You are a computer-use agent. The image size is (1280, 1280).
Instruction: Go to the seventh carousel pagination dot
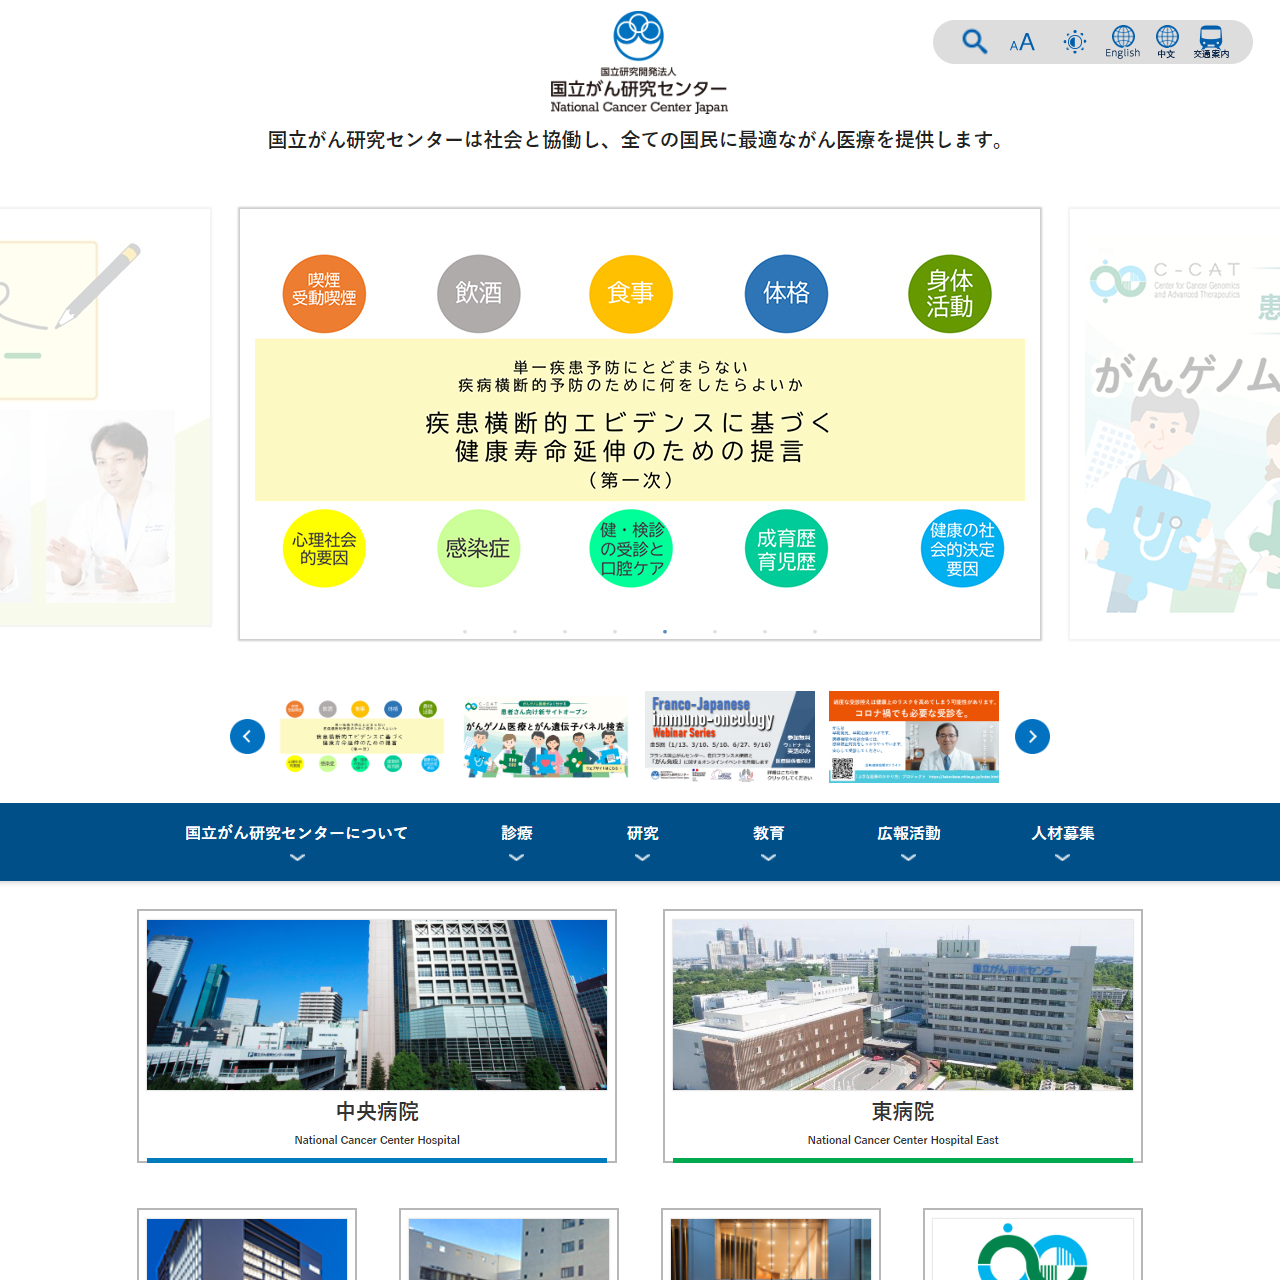point(765,632)
